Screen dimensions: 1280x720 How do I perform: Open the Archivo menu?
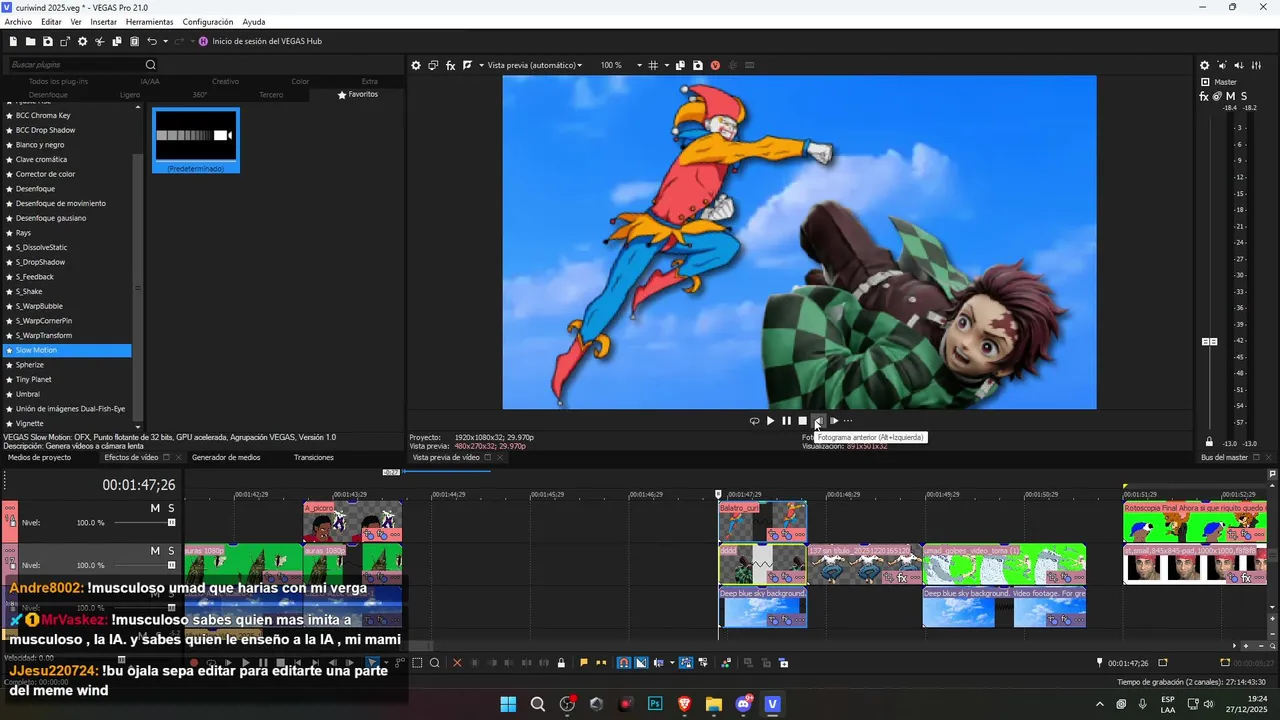18,22
